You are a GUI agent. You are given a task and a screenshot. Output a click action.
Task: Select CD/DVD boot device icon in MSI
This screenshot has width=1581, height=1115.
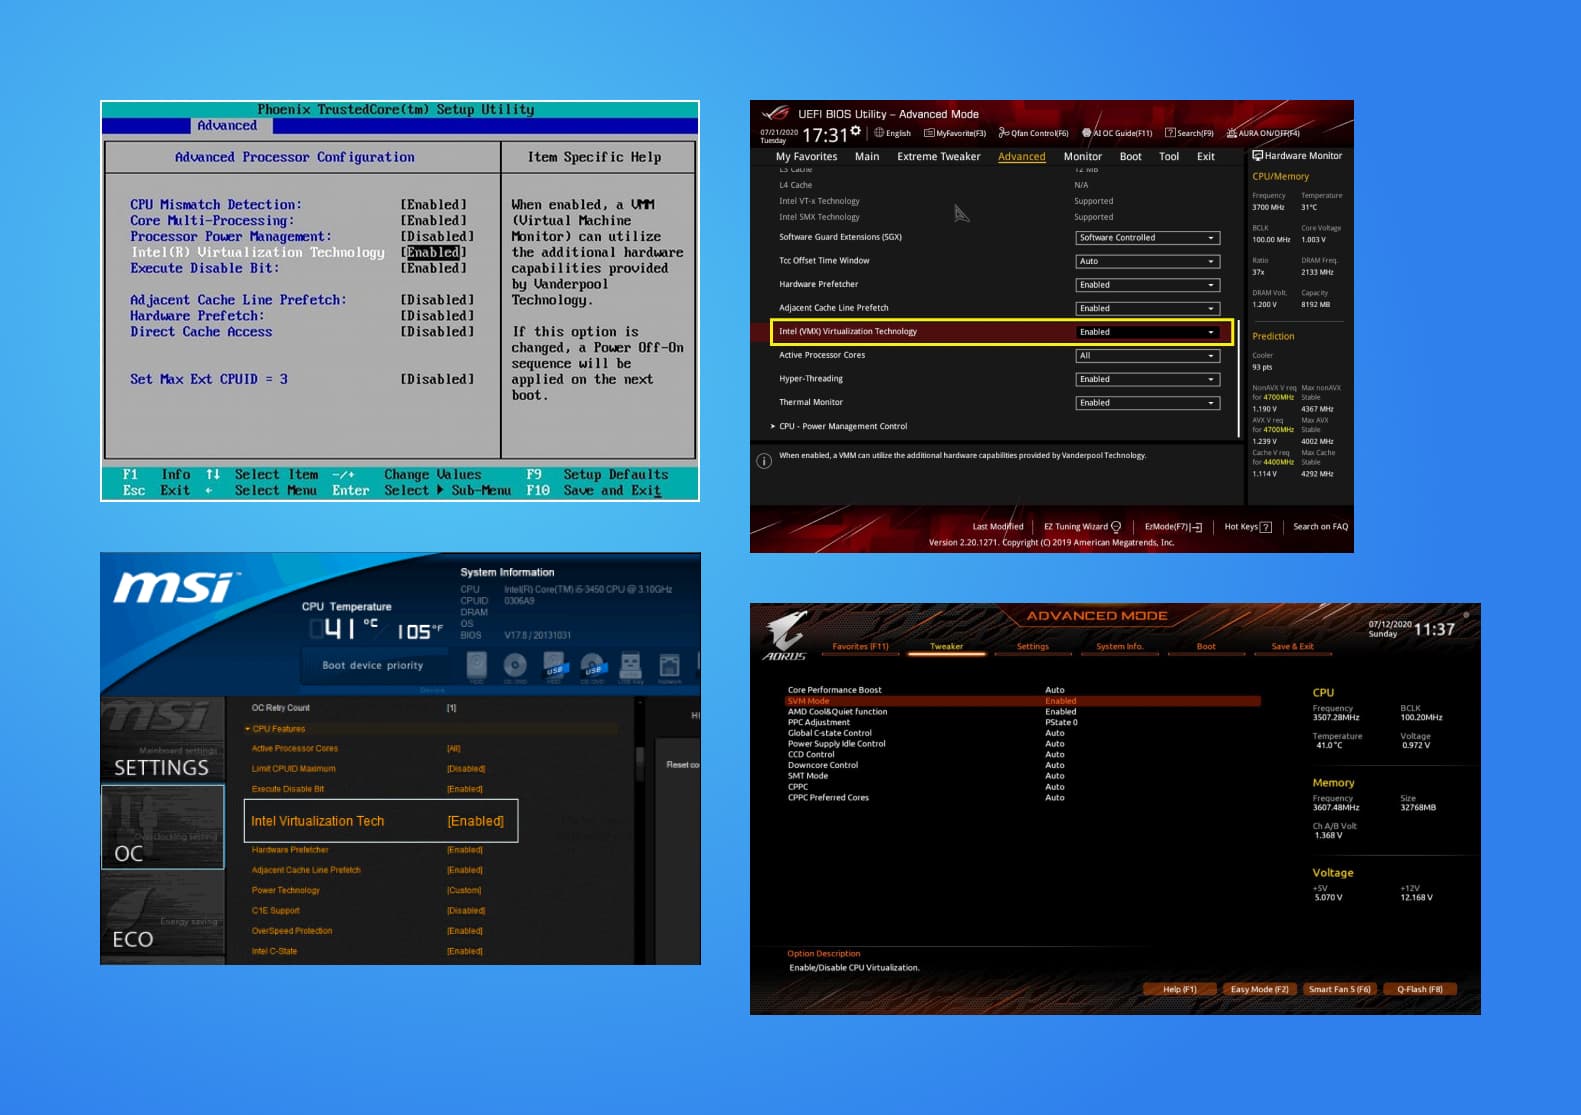515,666
